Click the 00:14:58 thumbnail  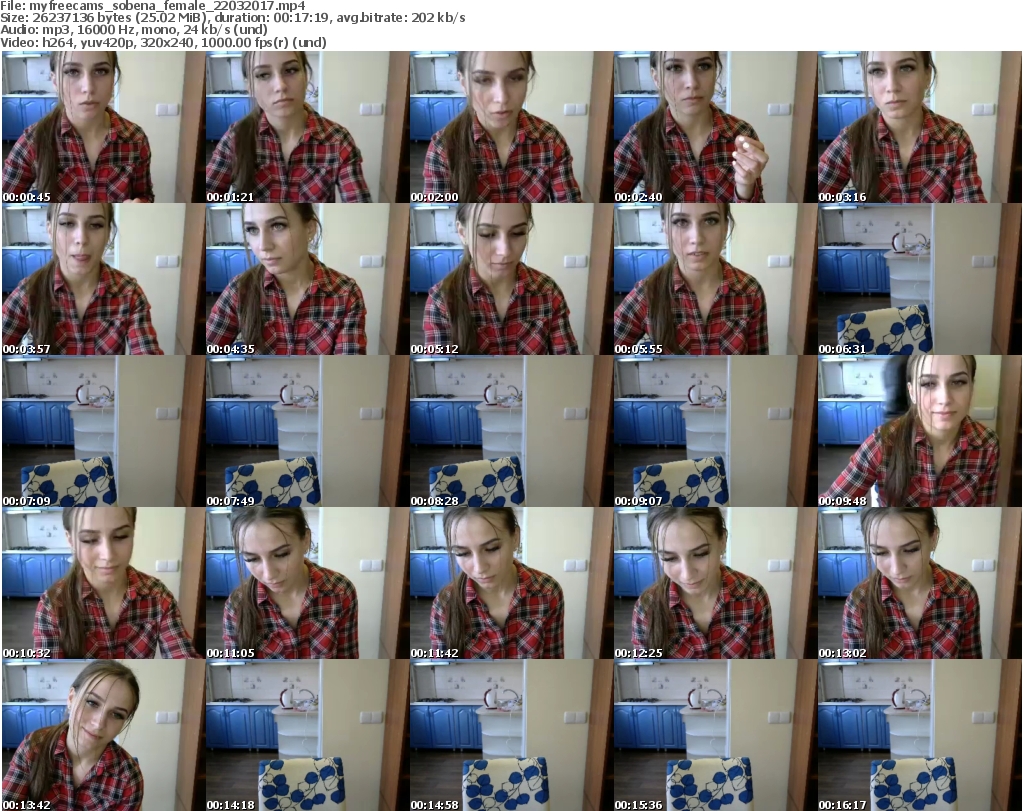pos(511,735)
